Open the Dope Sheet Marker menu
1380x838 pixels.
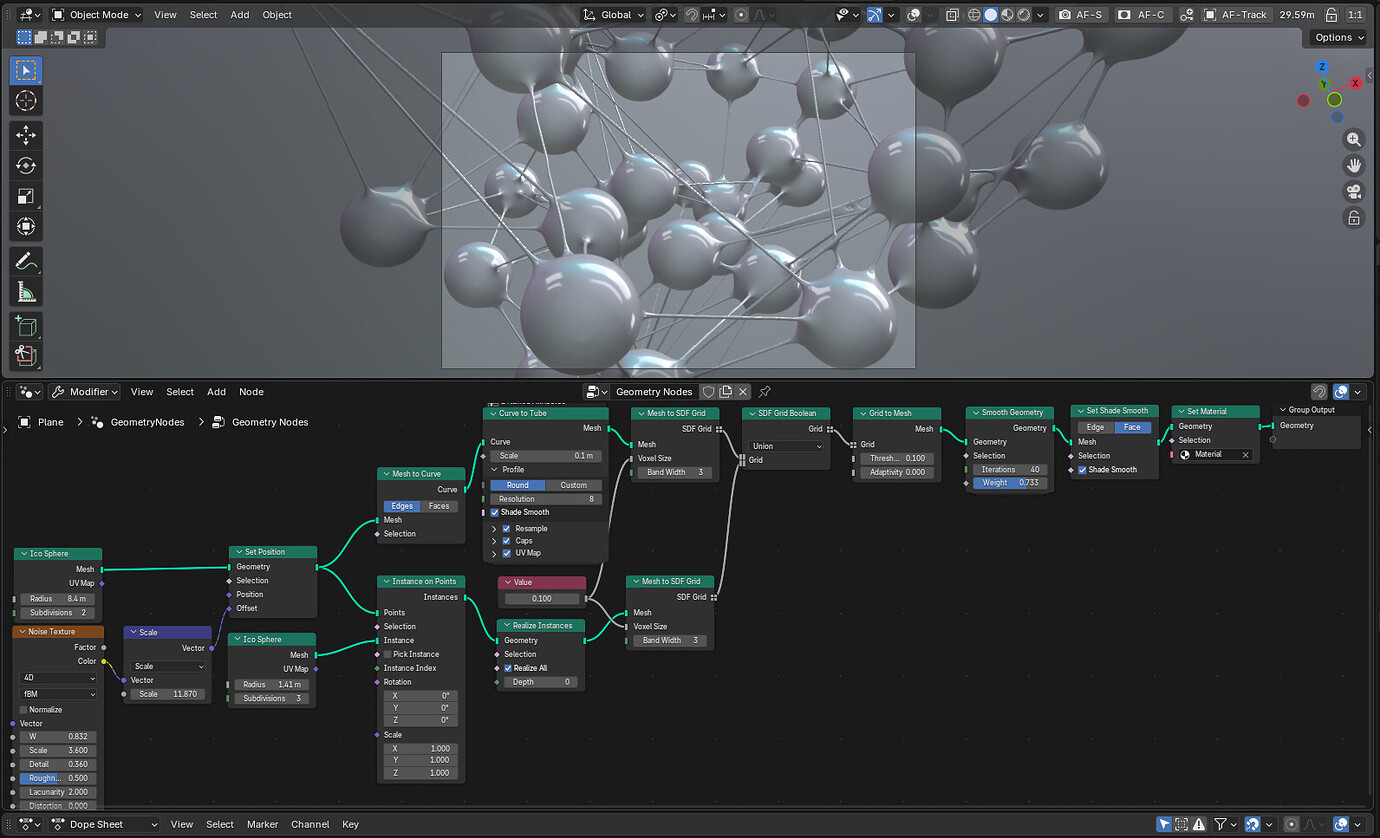pos(262,824)
